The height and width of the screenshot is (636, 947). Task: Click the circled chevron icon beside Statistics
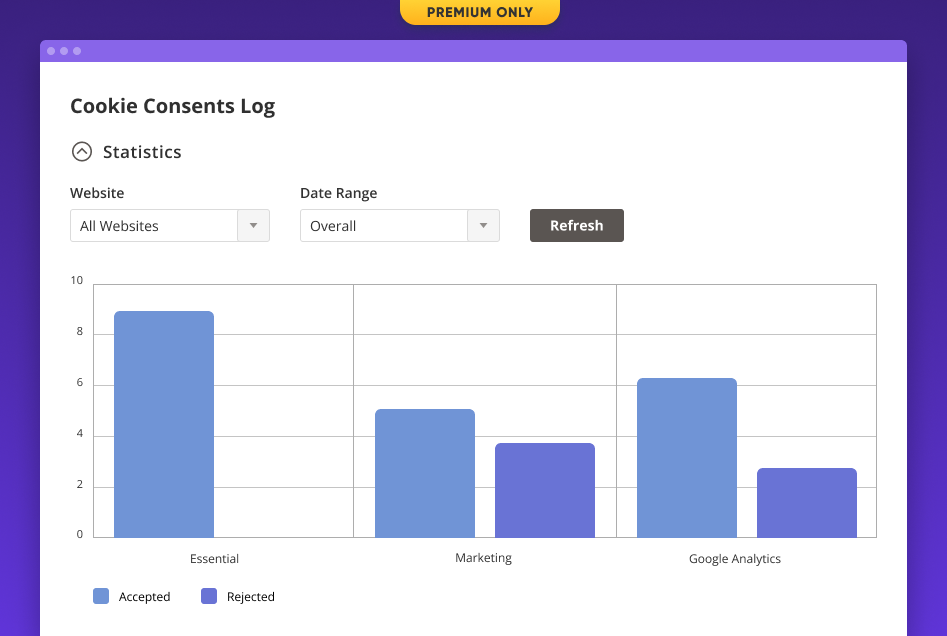[x=82, y=151]
